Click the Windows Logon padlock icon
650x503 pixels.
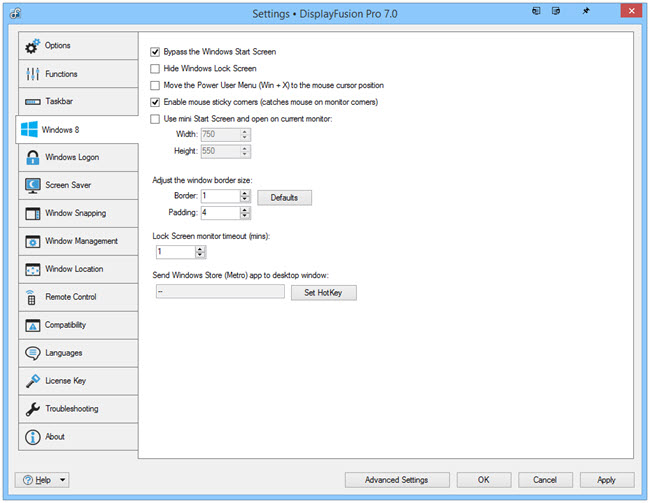pos(33,157)
